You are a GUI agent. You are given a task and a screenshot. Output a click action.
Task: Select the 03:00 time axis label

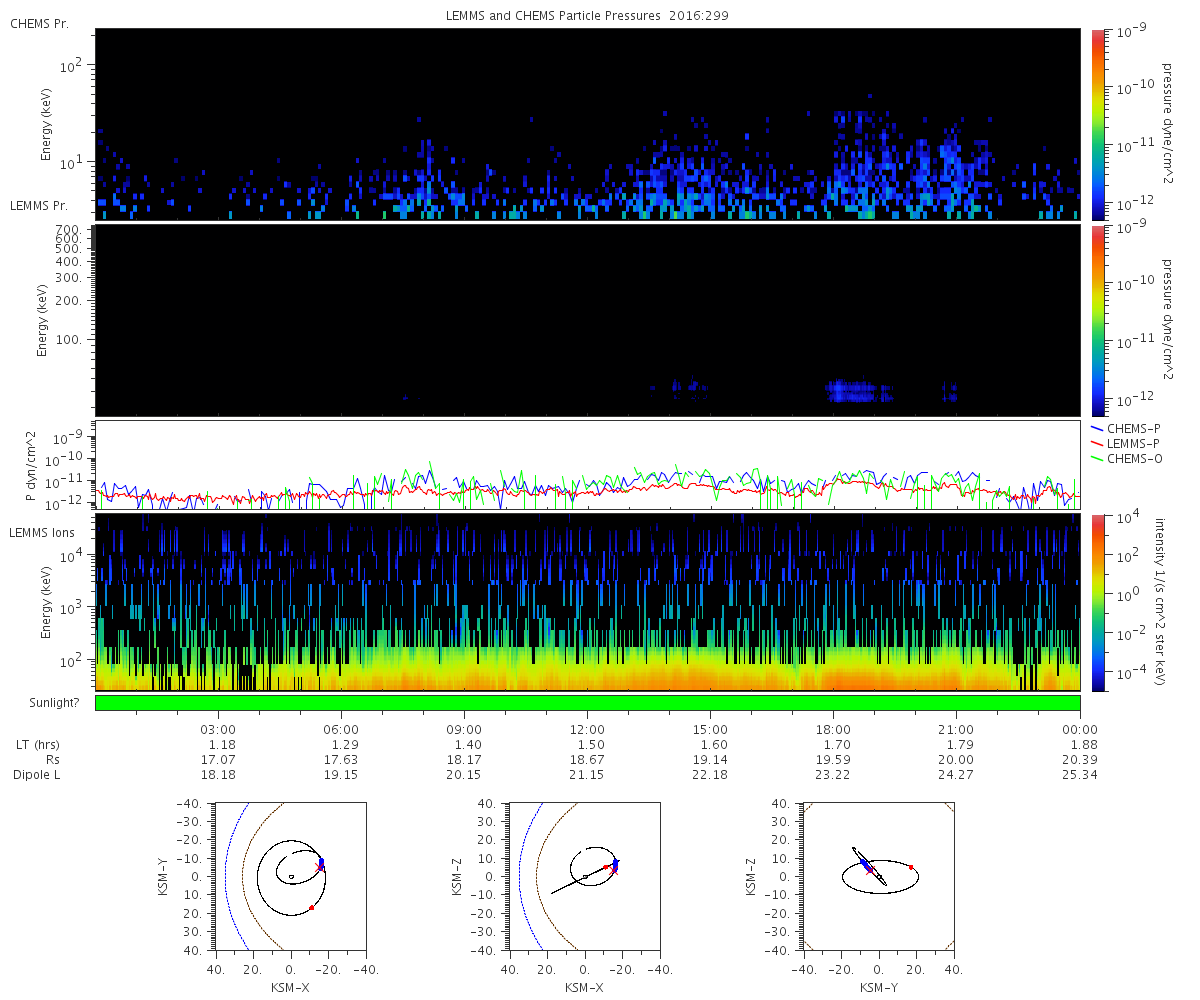(x=218, y=729)
